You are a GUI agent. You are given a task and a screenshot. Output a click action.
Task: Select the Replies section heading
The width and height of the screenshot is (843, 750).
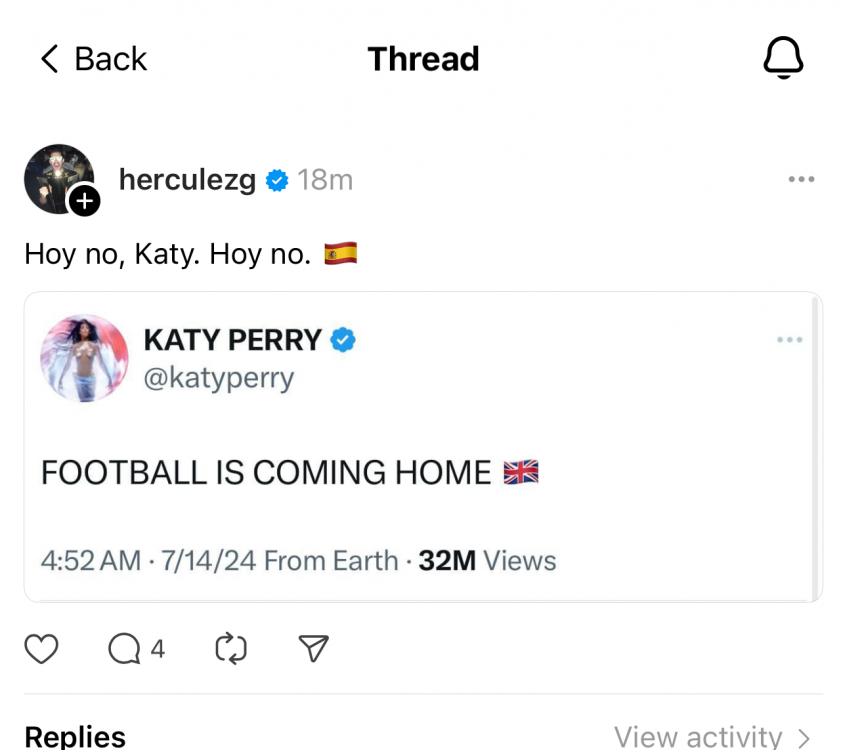pos(75,737)
